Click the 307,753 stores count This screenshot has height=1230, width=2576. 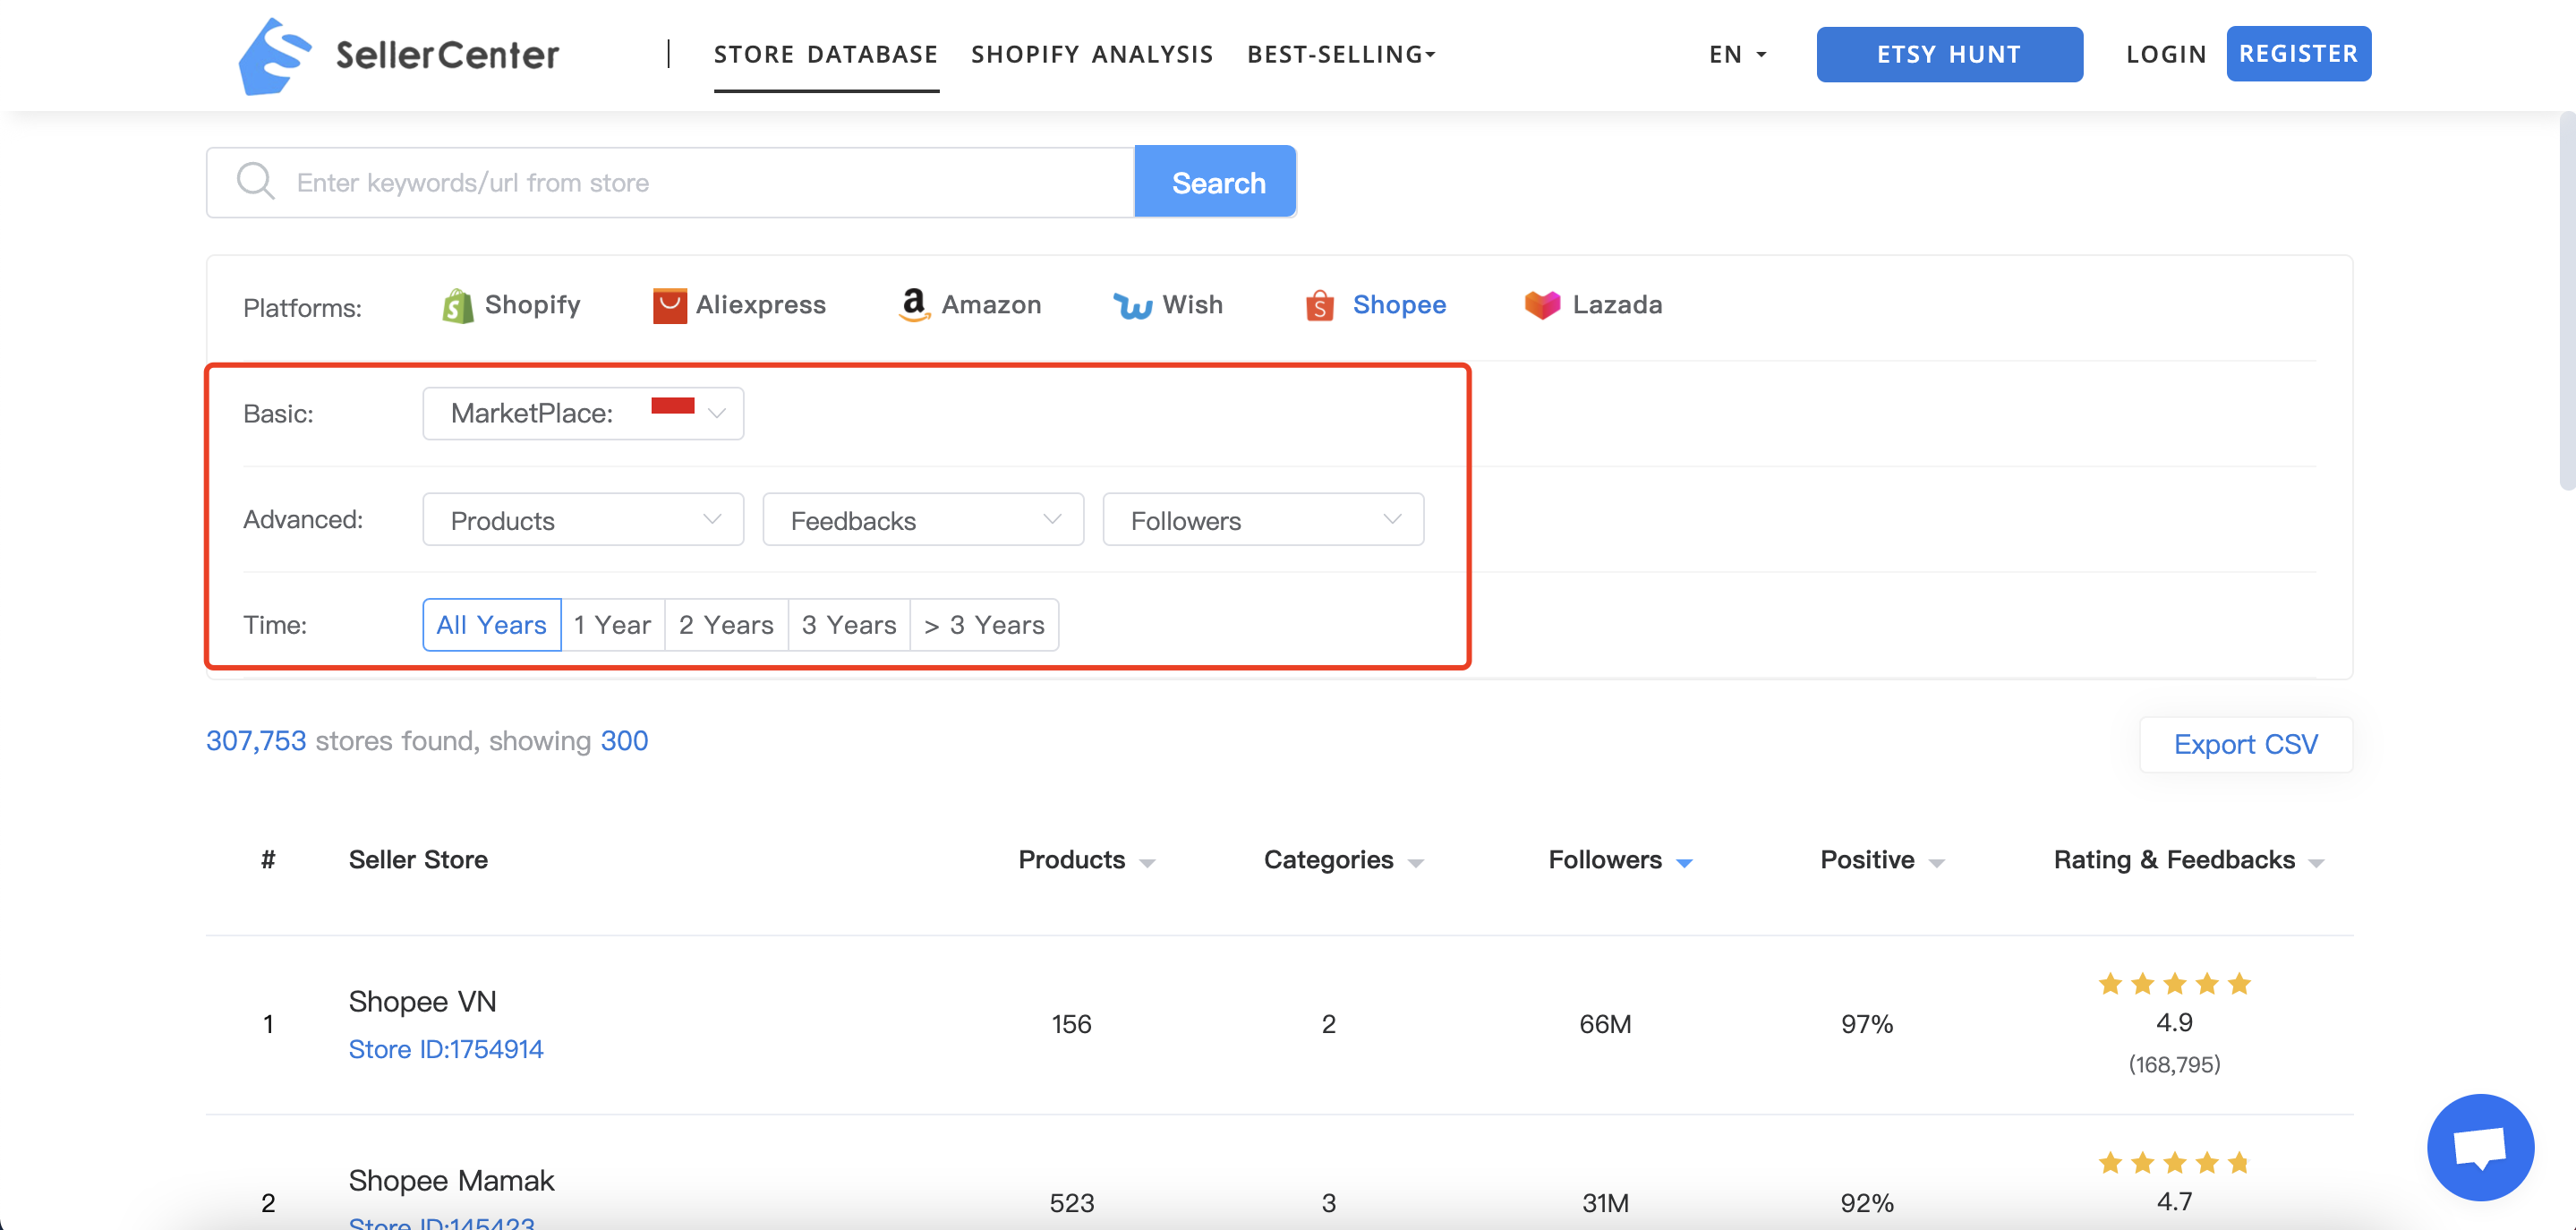tap(256, 741)
